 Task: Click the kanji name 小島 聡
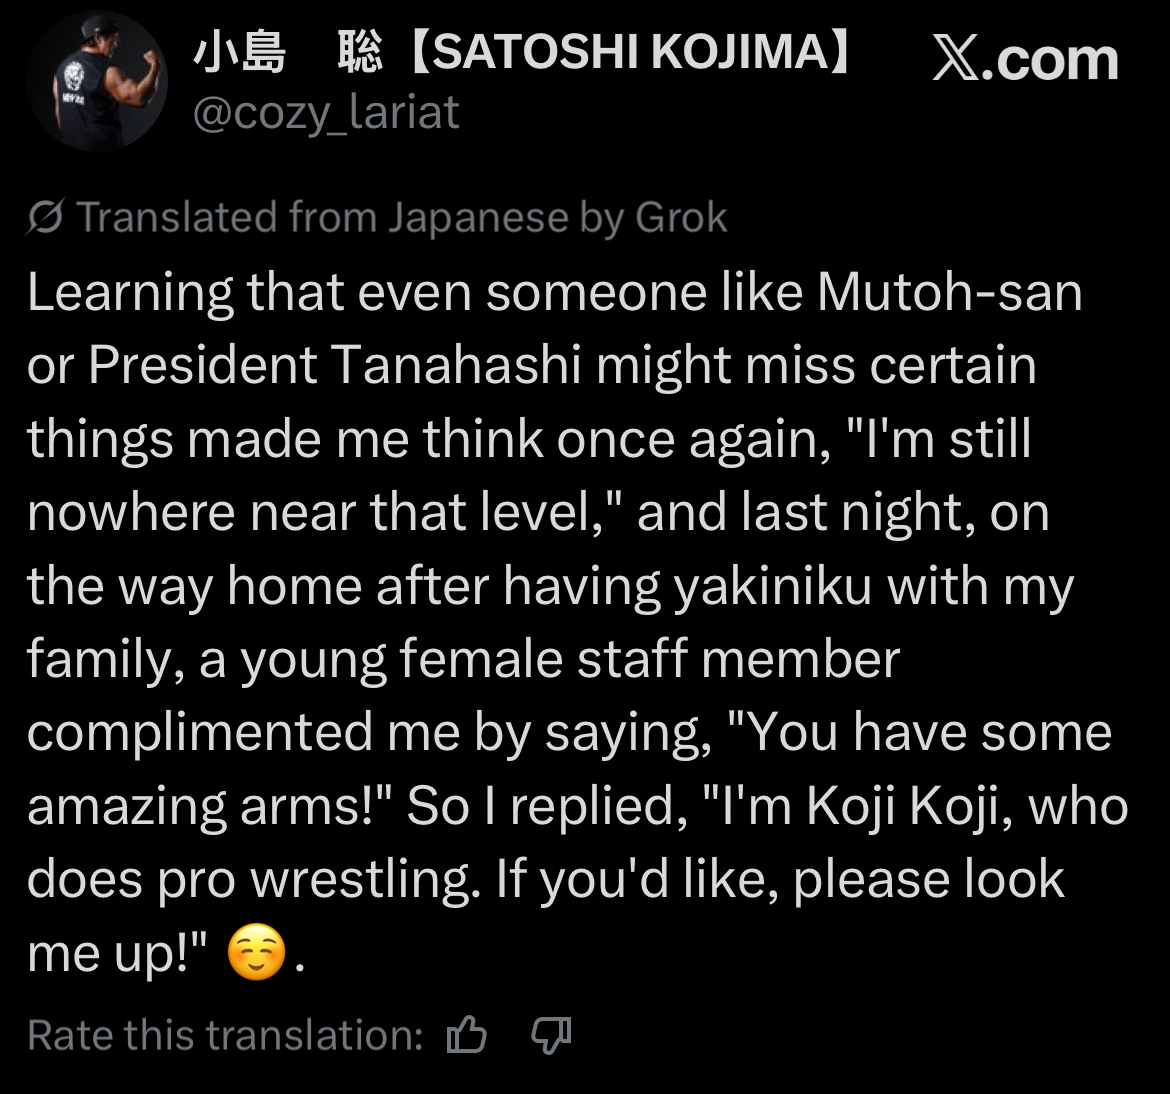pos(287,52)
